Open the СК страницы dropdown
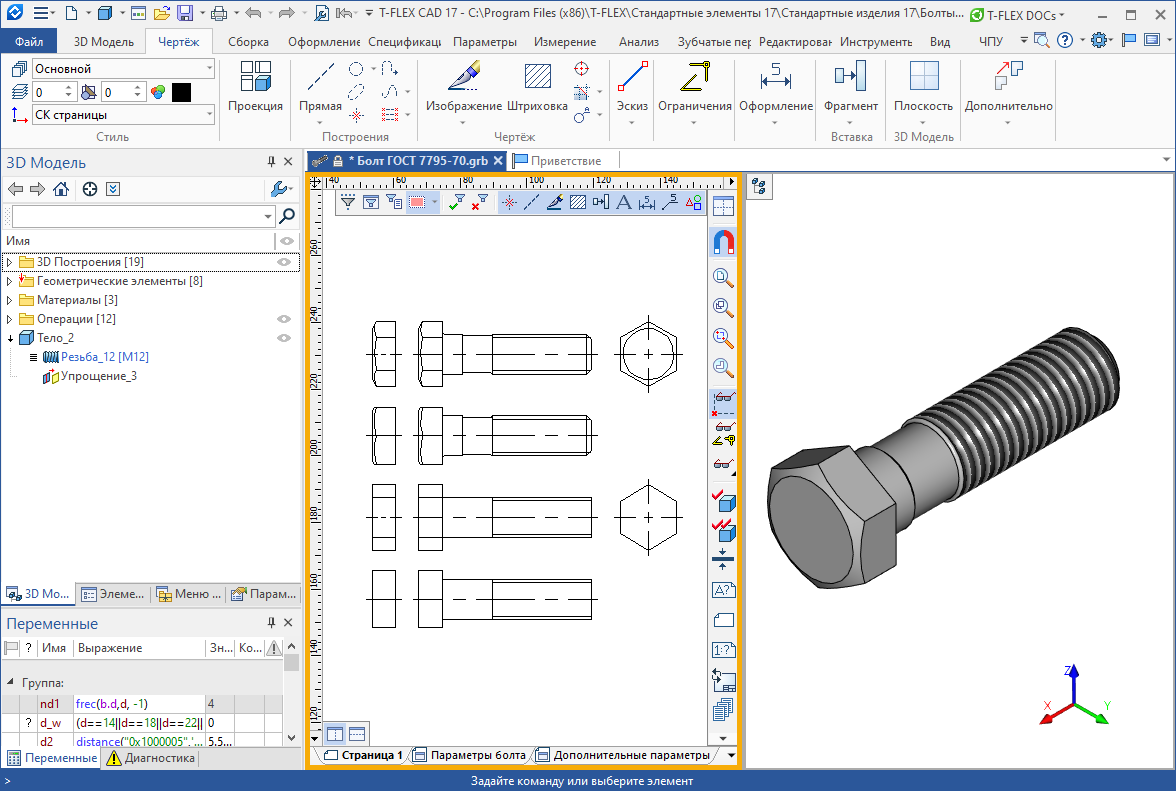Image resolution: width=1176 pixels, height=791 pixels. (x=123, y=115)
